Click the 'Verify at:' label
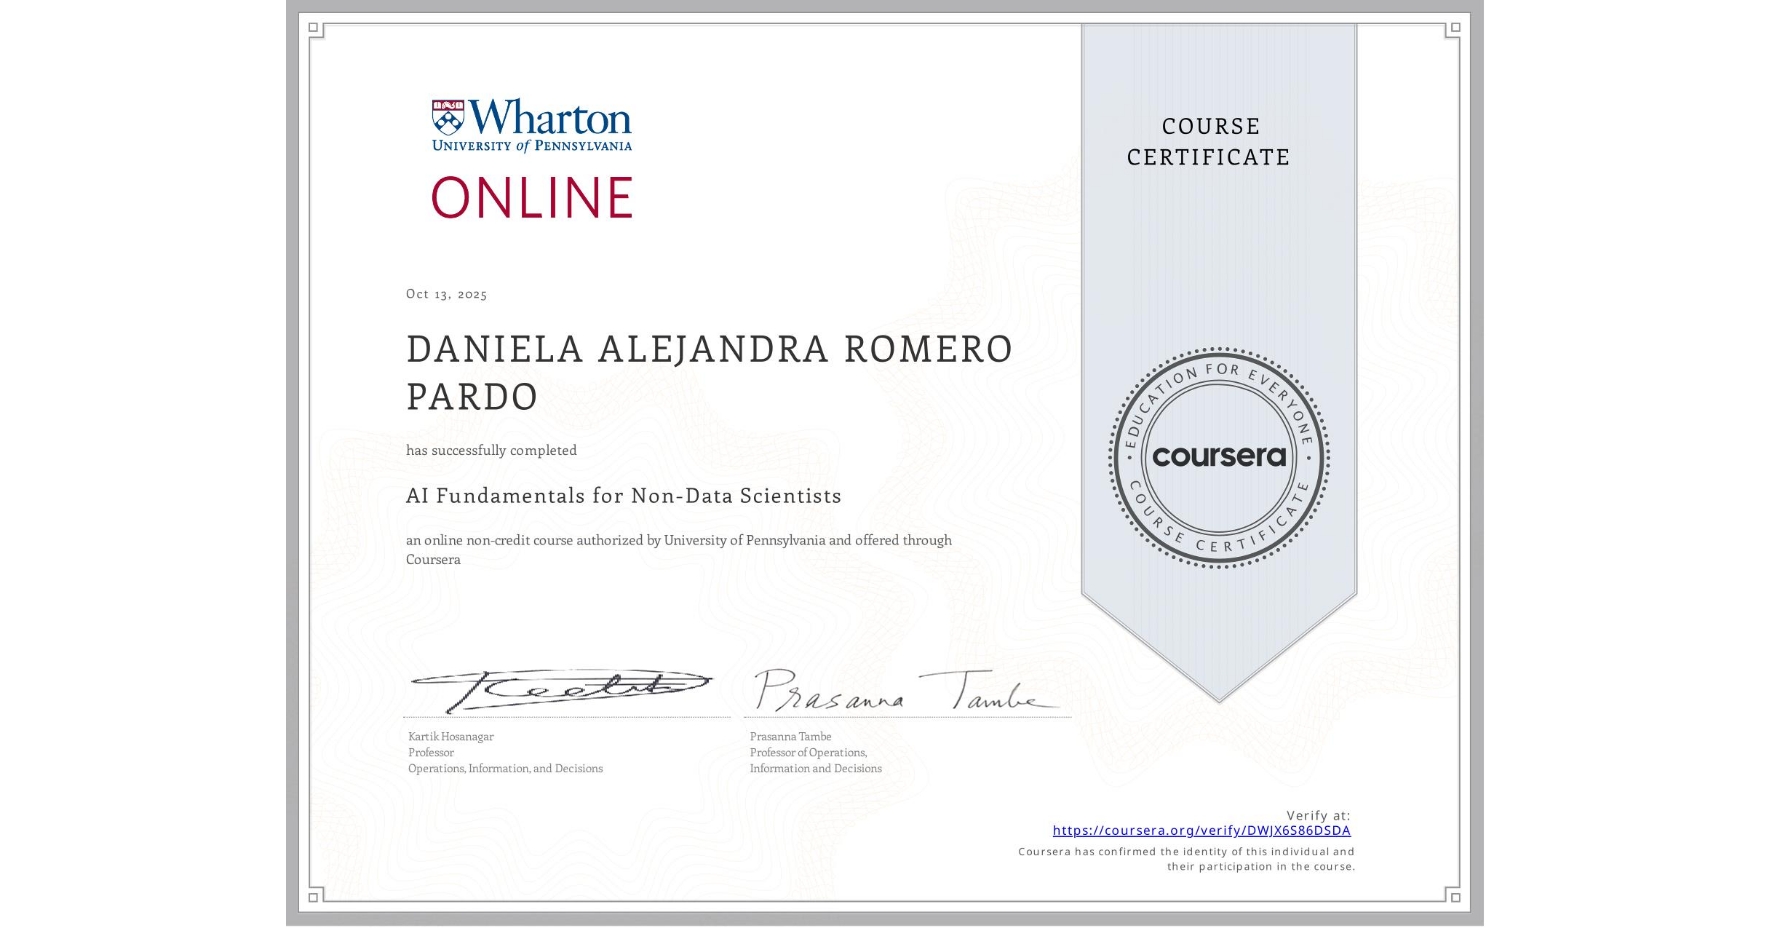Image resolution: width=1772 pixels, height=928 pixels. (1318, 816)
